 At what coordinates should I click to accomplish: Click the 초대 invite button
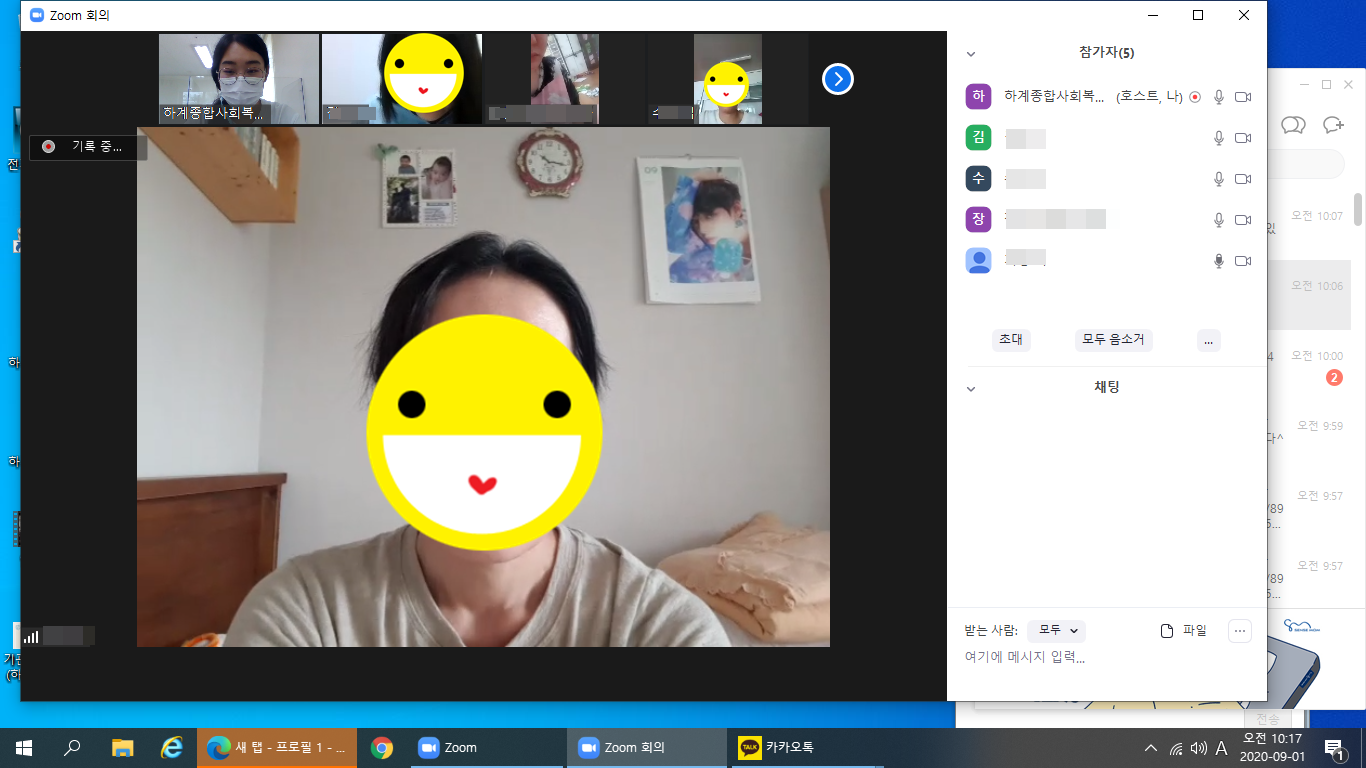click(1011, 340)
